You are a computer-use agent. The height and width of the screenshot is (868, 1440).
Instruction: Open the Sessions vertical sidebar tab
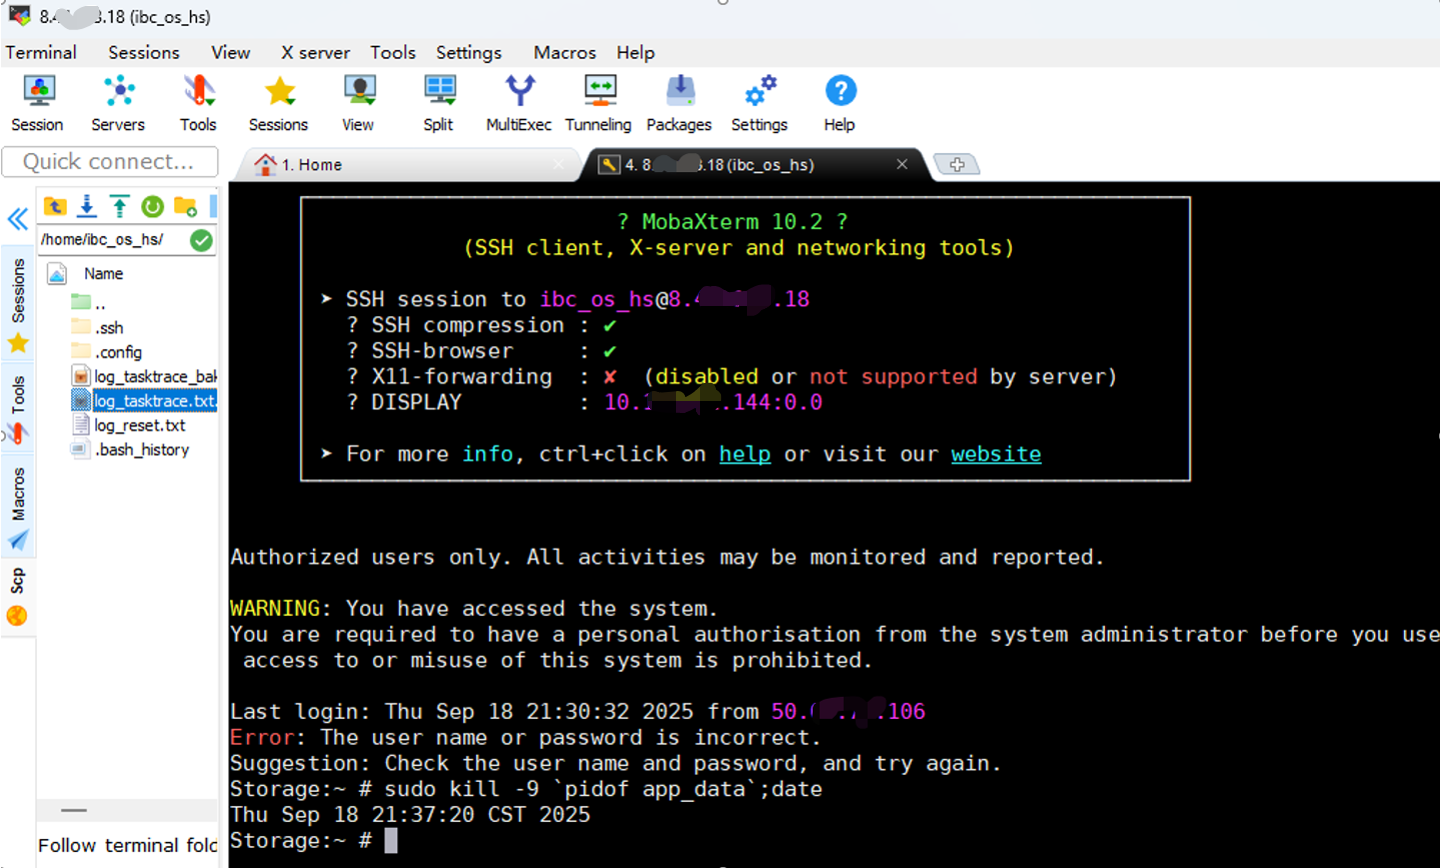coord(18,305)
